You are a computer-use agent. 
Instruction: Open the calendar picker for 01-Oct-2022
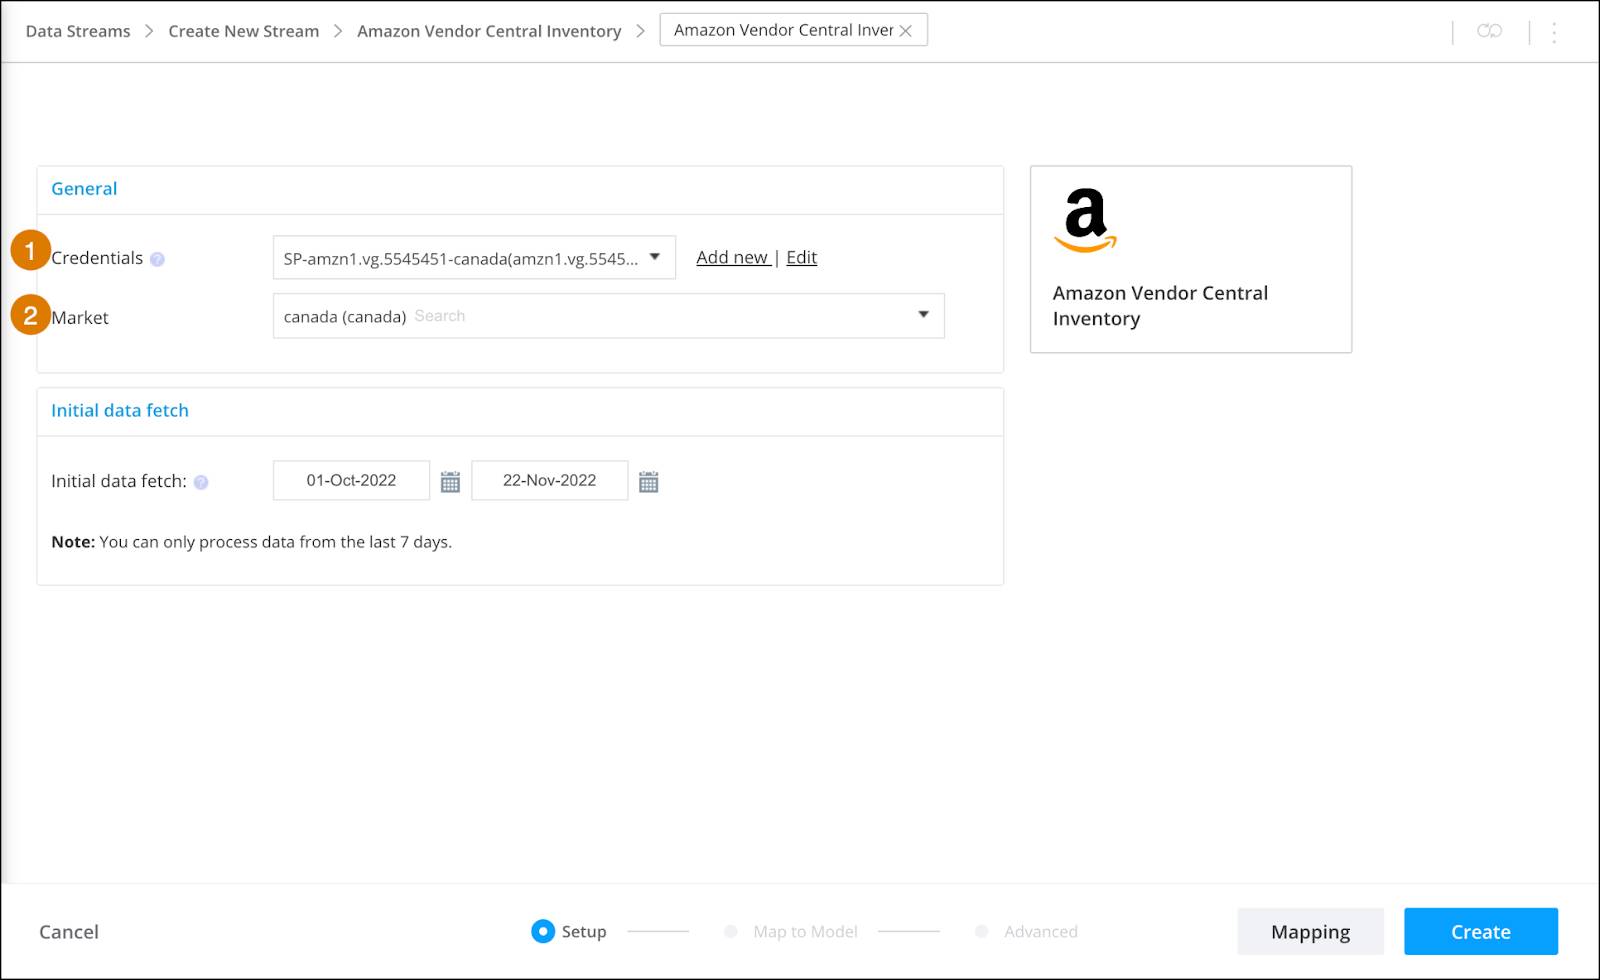coord(450,481)
